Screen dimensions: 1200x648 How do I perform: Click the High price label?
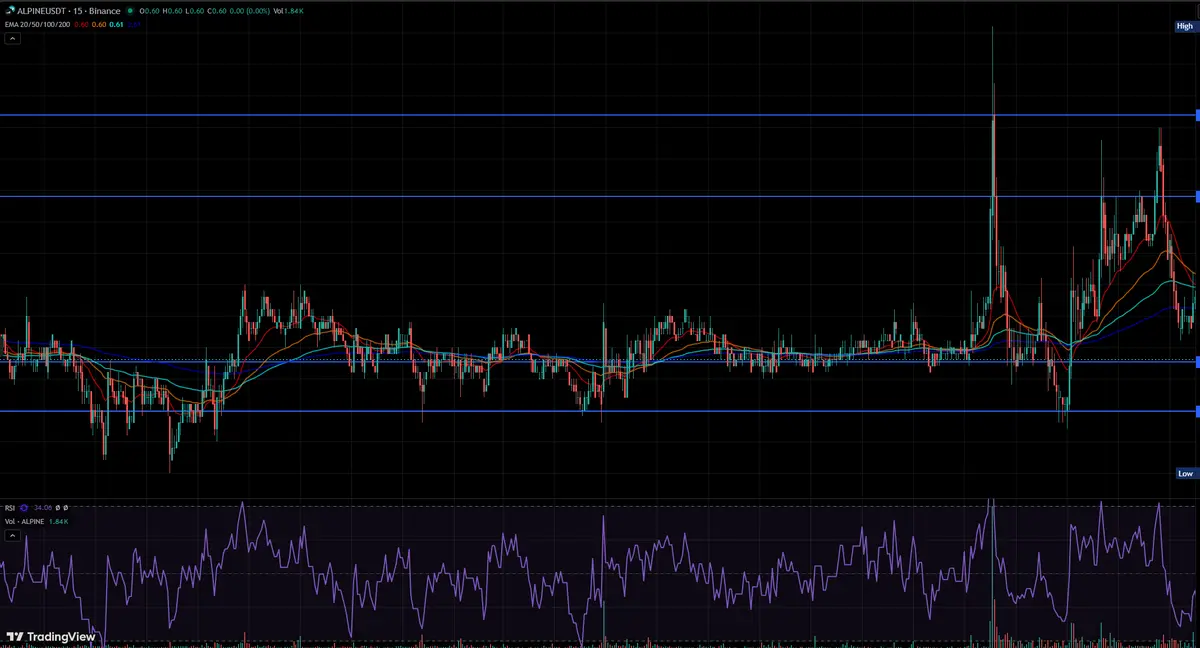1184,26
